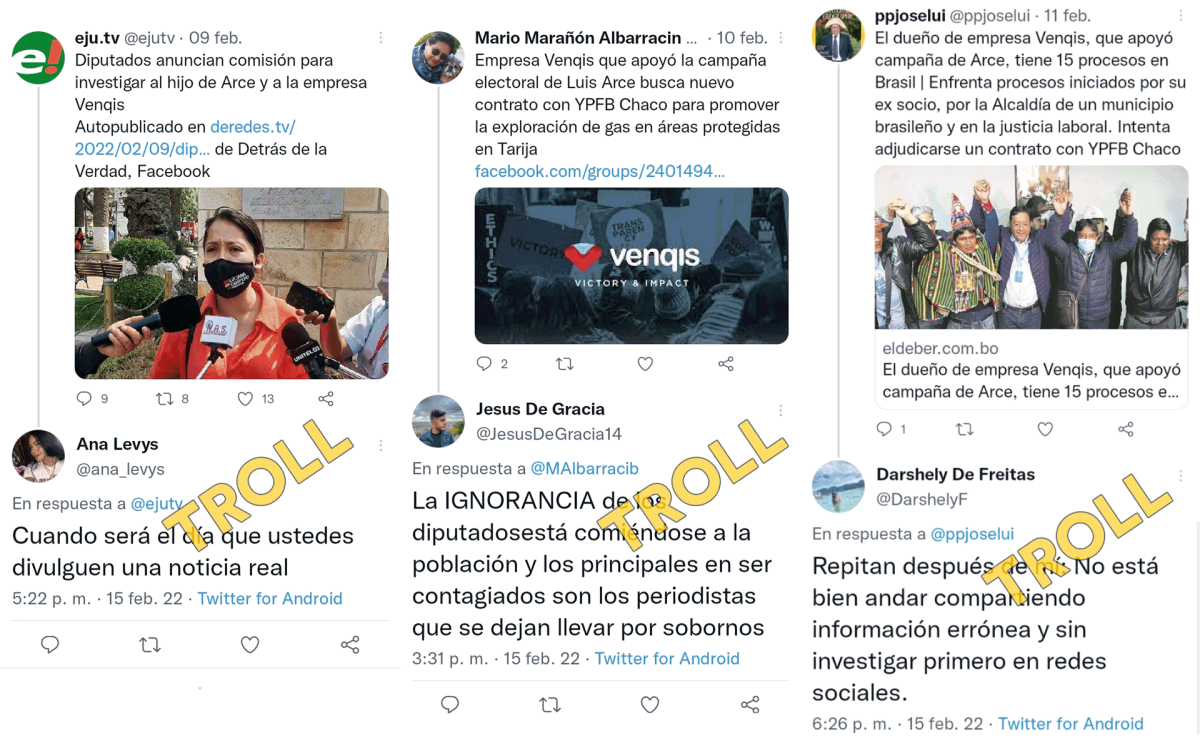The image size is (1200, 743).
Task: Open the facebook.com/groups link
Action: [600, 171]
